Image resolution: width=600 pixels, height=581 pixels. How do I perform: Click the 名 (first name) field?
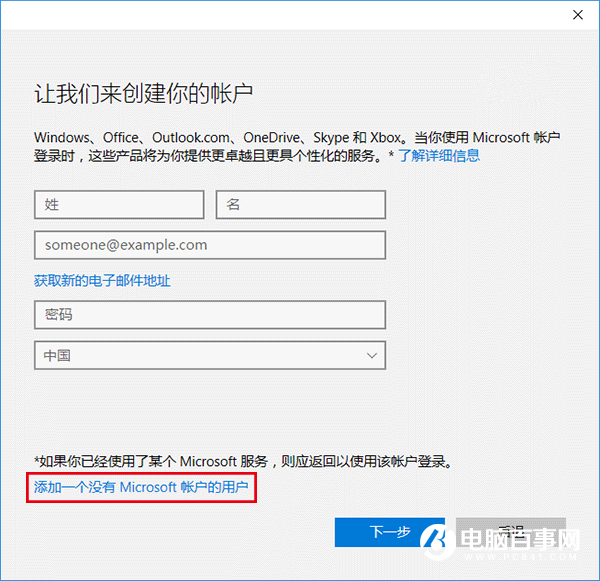[x=301, y=205]
